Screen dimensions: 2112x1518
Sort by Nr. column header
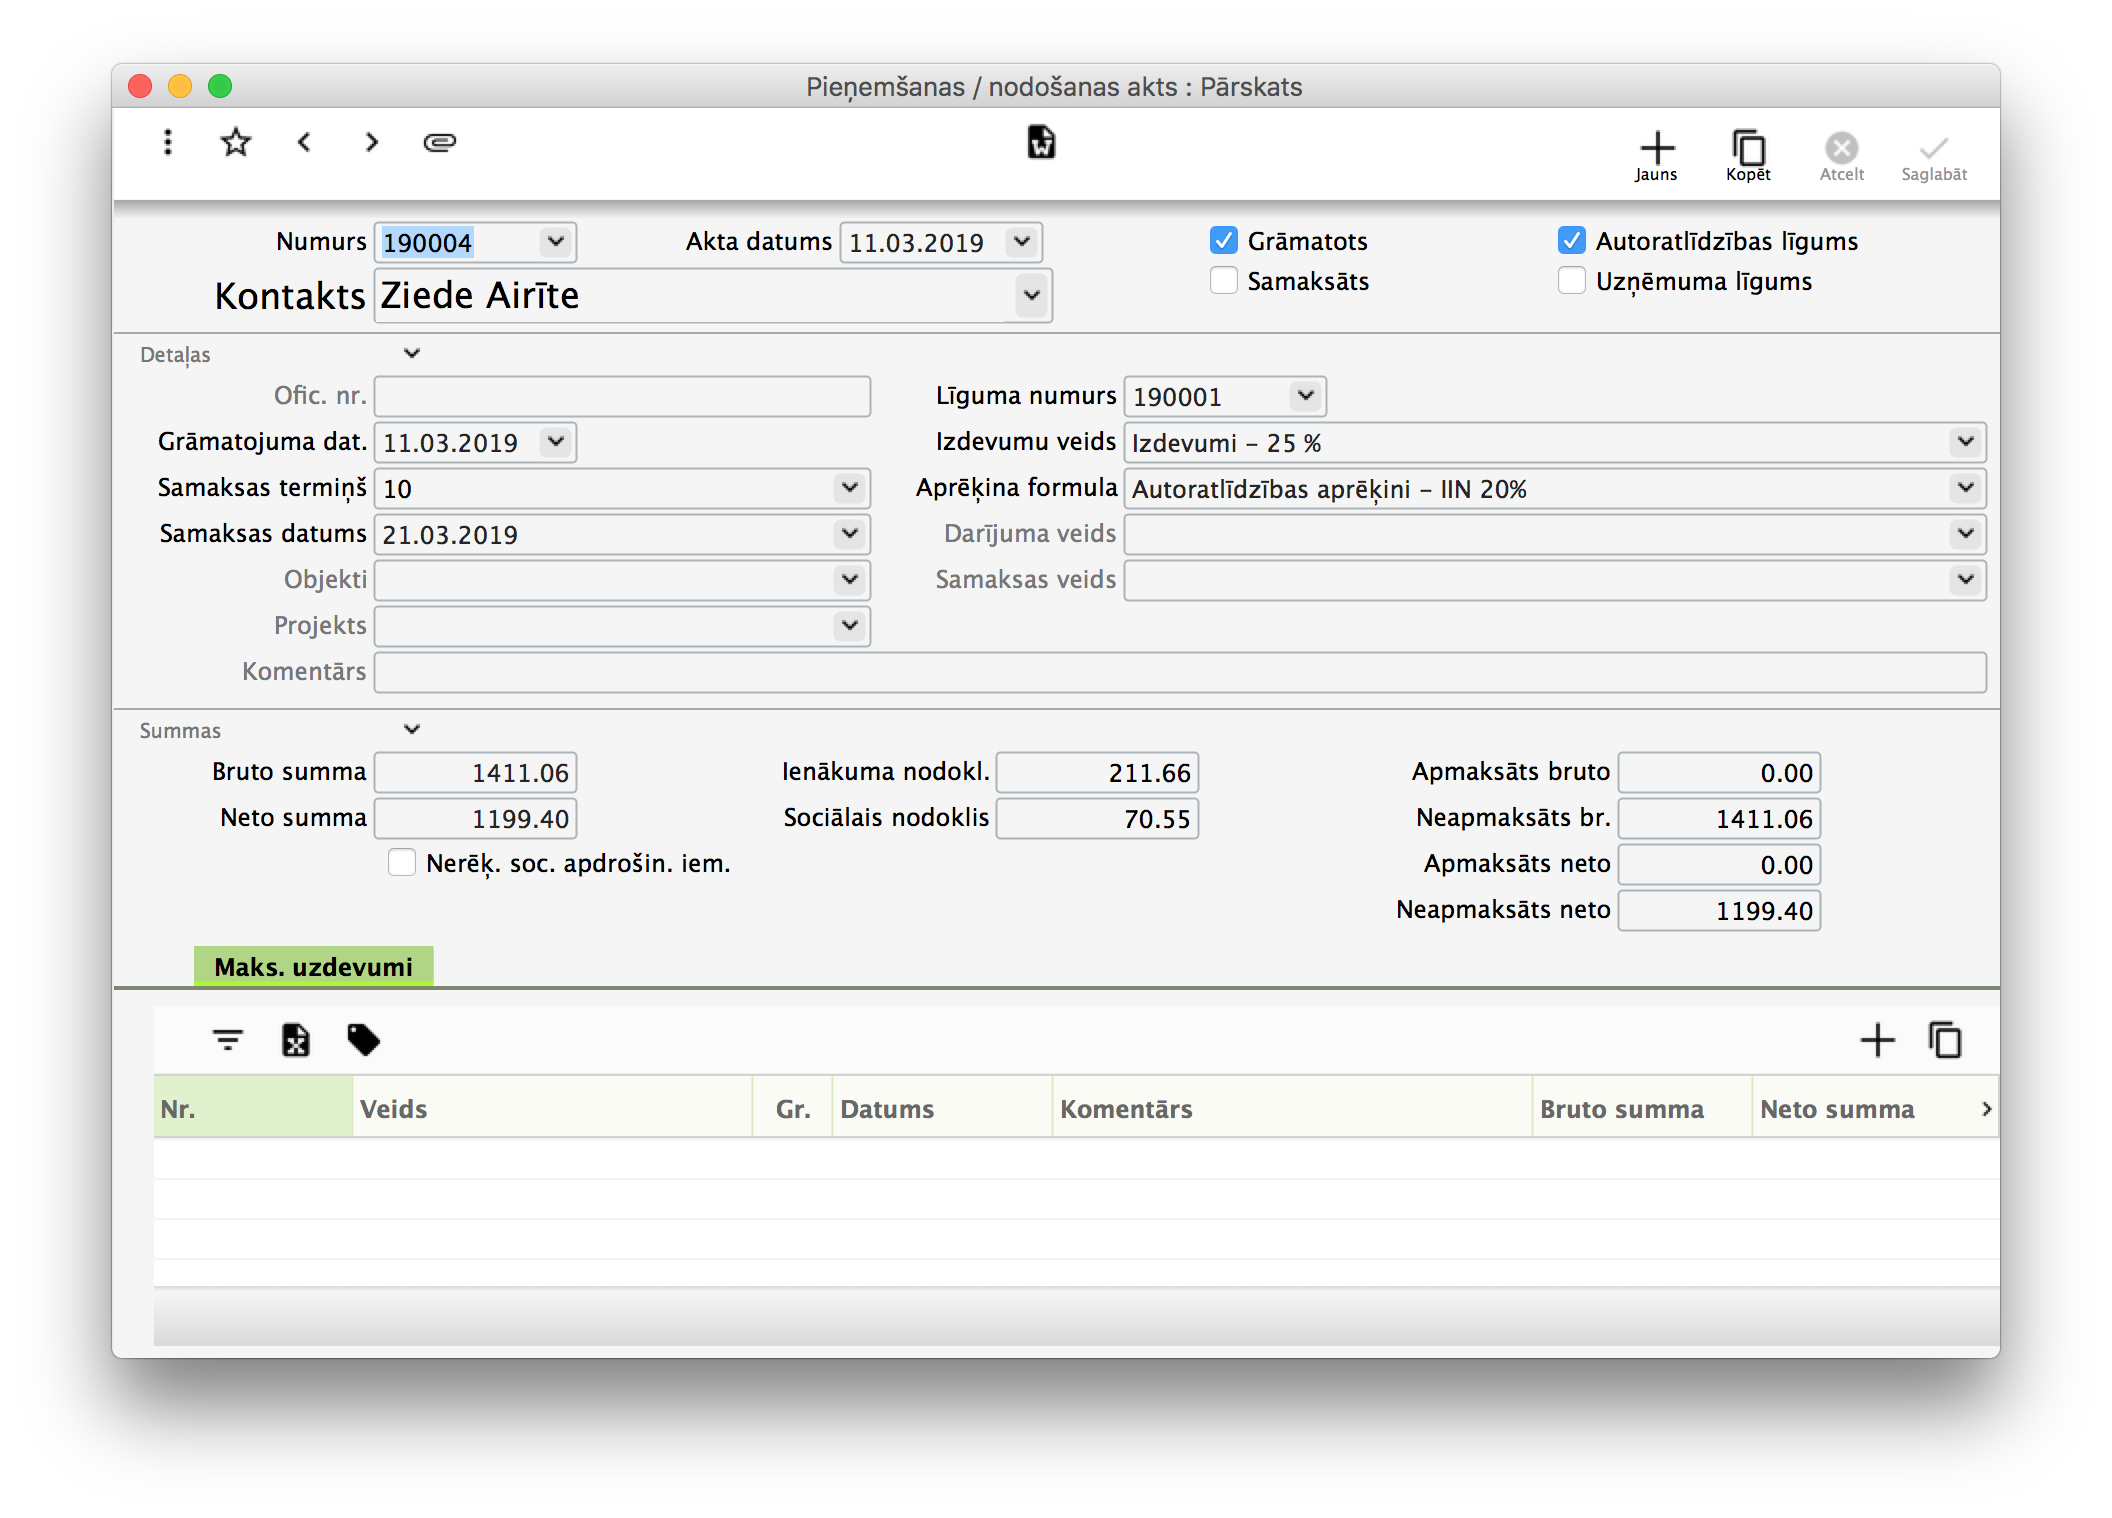pyautogui.click(x=253, y=1108)
